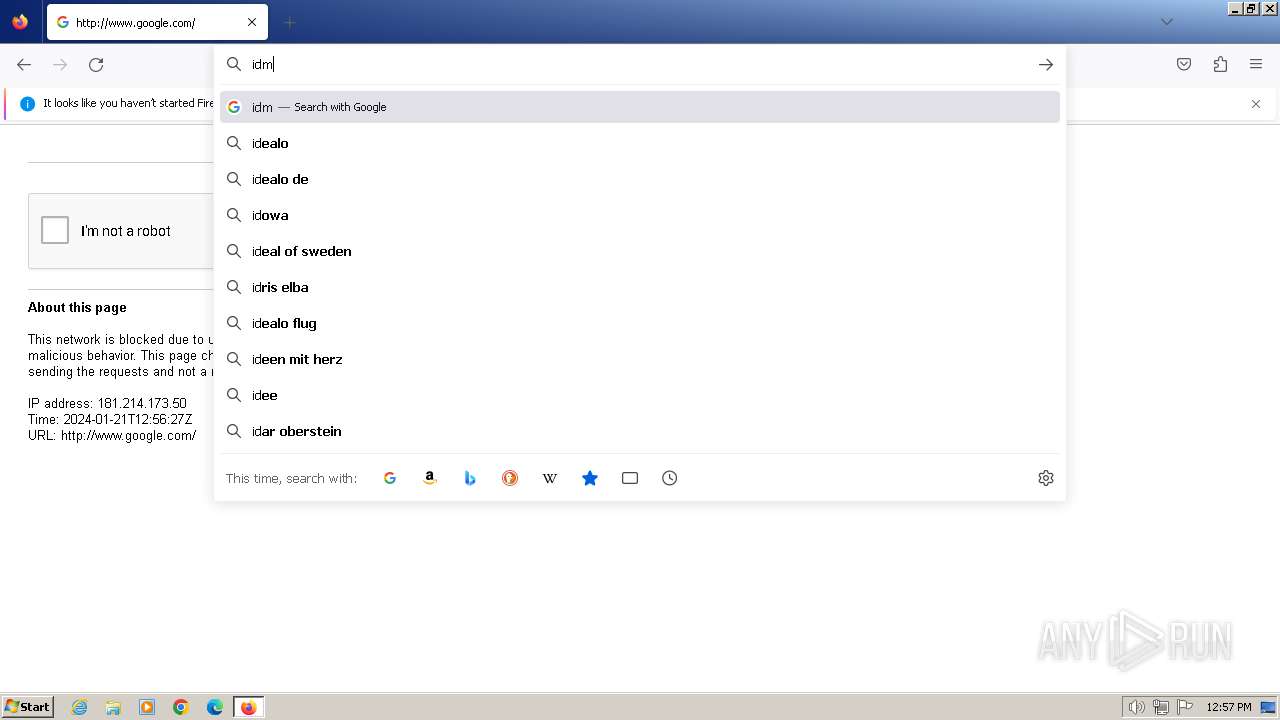Open the Firefox application menu
The height and width of the screenshot is (720, 1280).
1256,64
